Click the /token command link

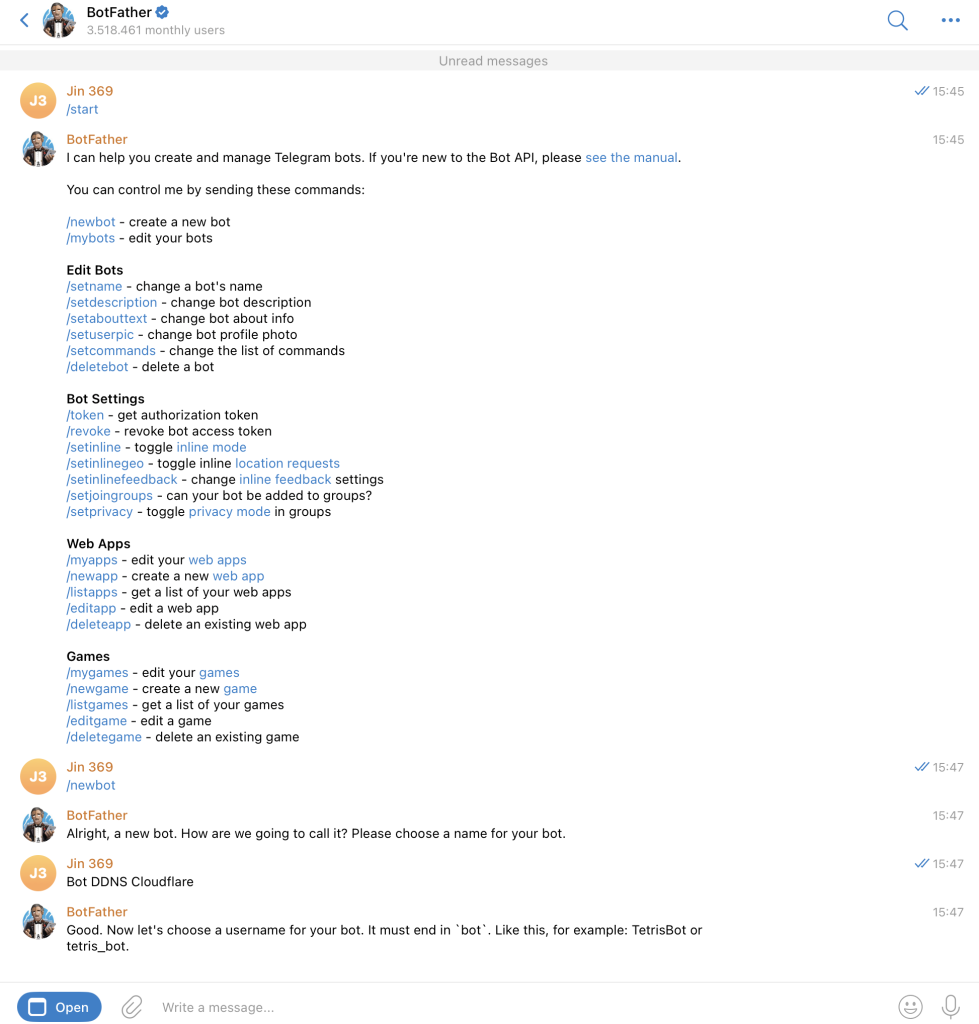[86, 415]
